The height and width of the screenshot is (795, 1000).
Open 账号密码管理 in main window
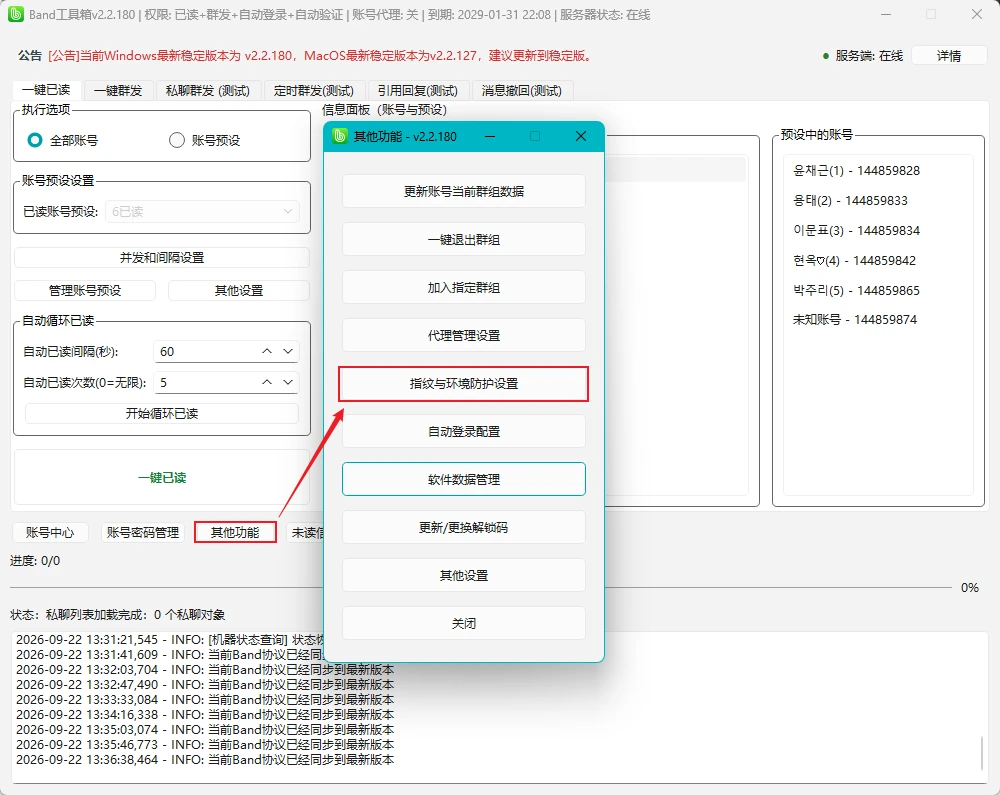pos(143,532)
